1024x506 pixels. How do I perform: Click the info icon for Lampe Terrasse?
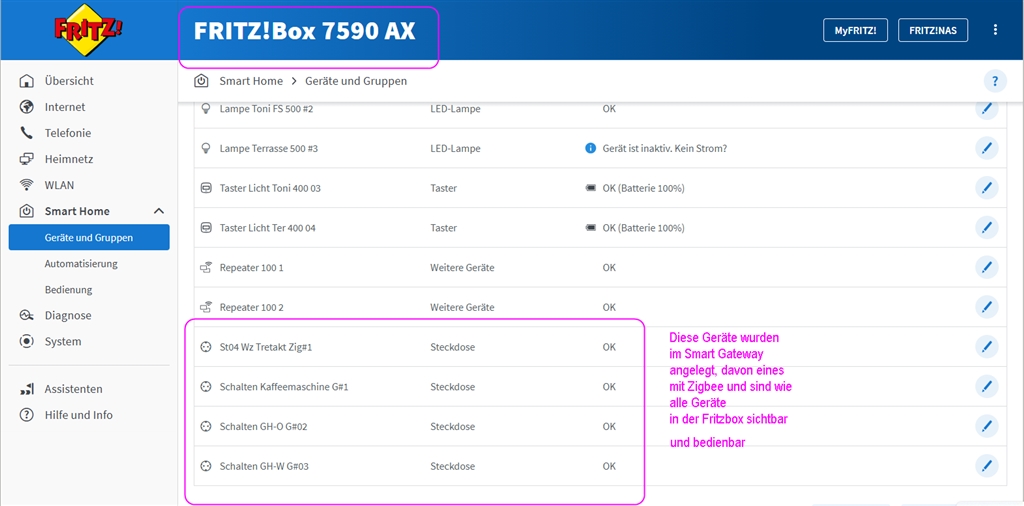[590, 148]
